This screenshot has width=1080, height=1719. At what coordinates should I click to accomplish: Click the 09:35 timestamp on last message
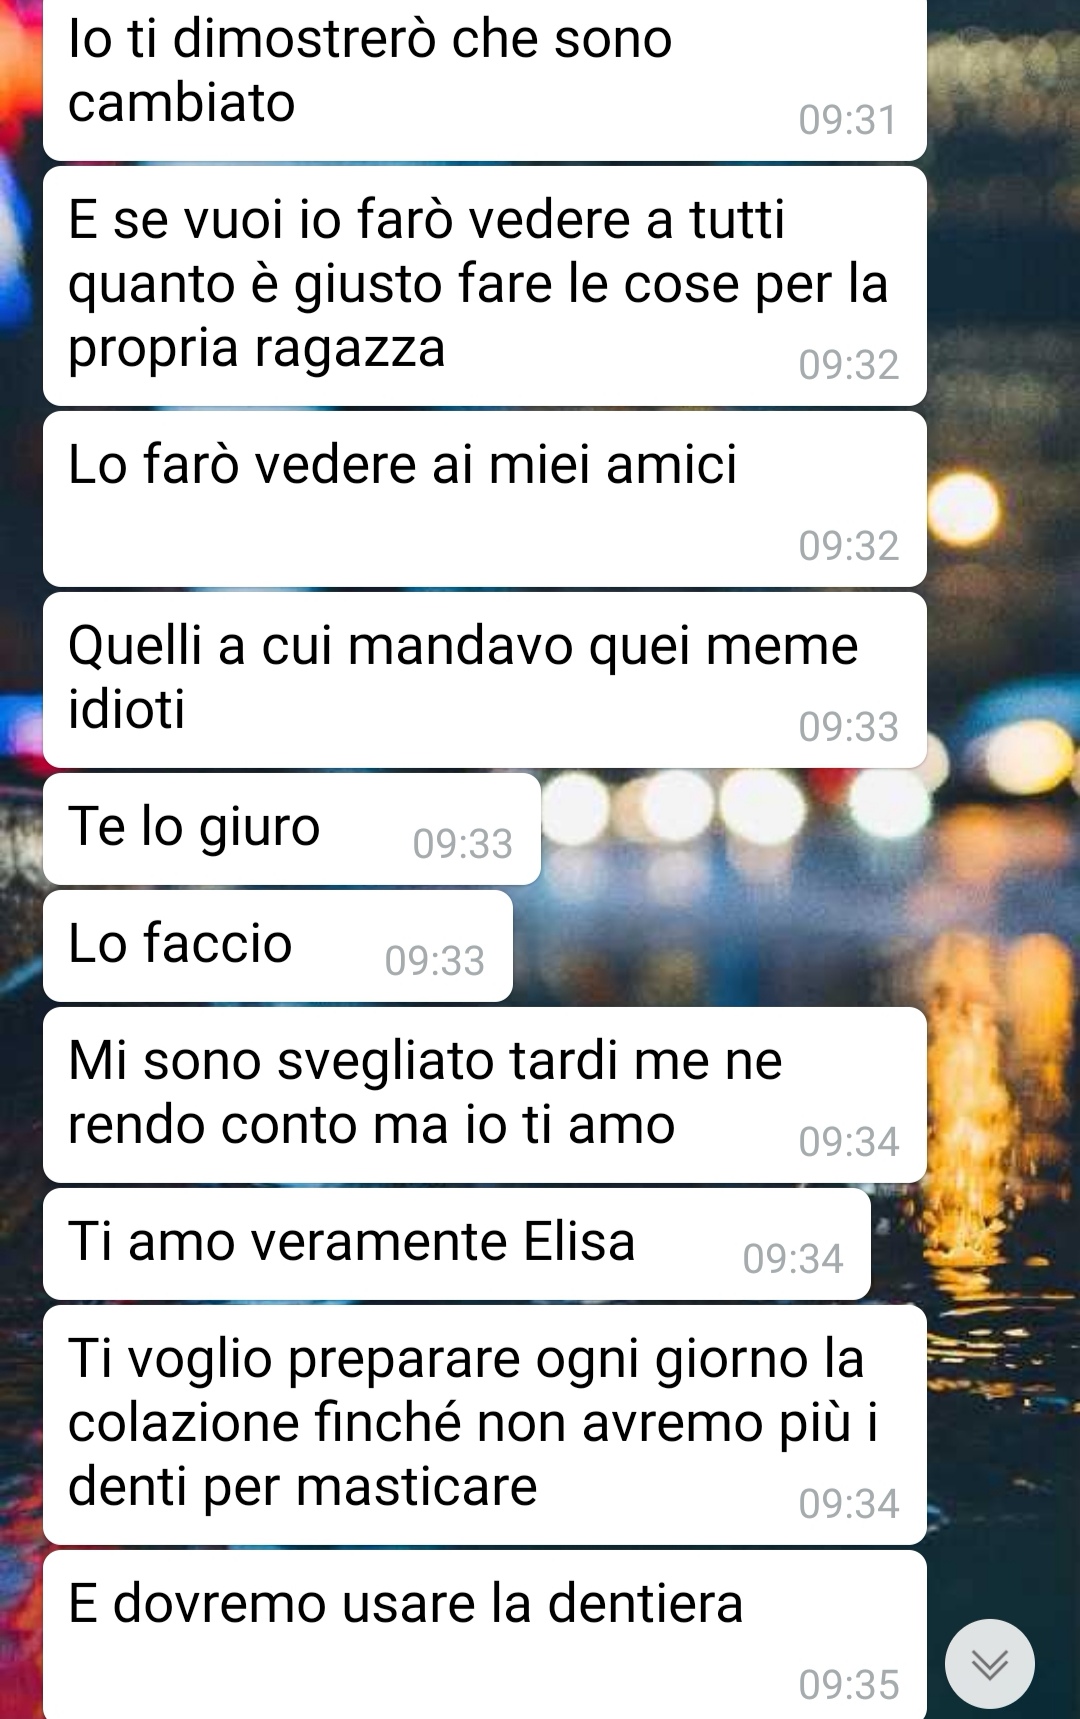pos(849,1685)
